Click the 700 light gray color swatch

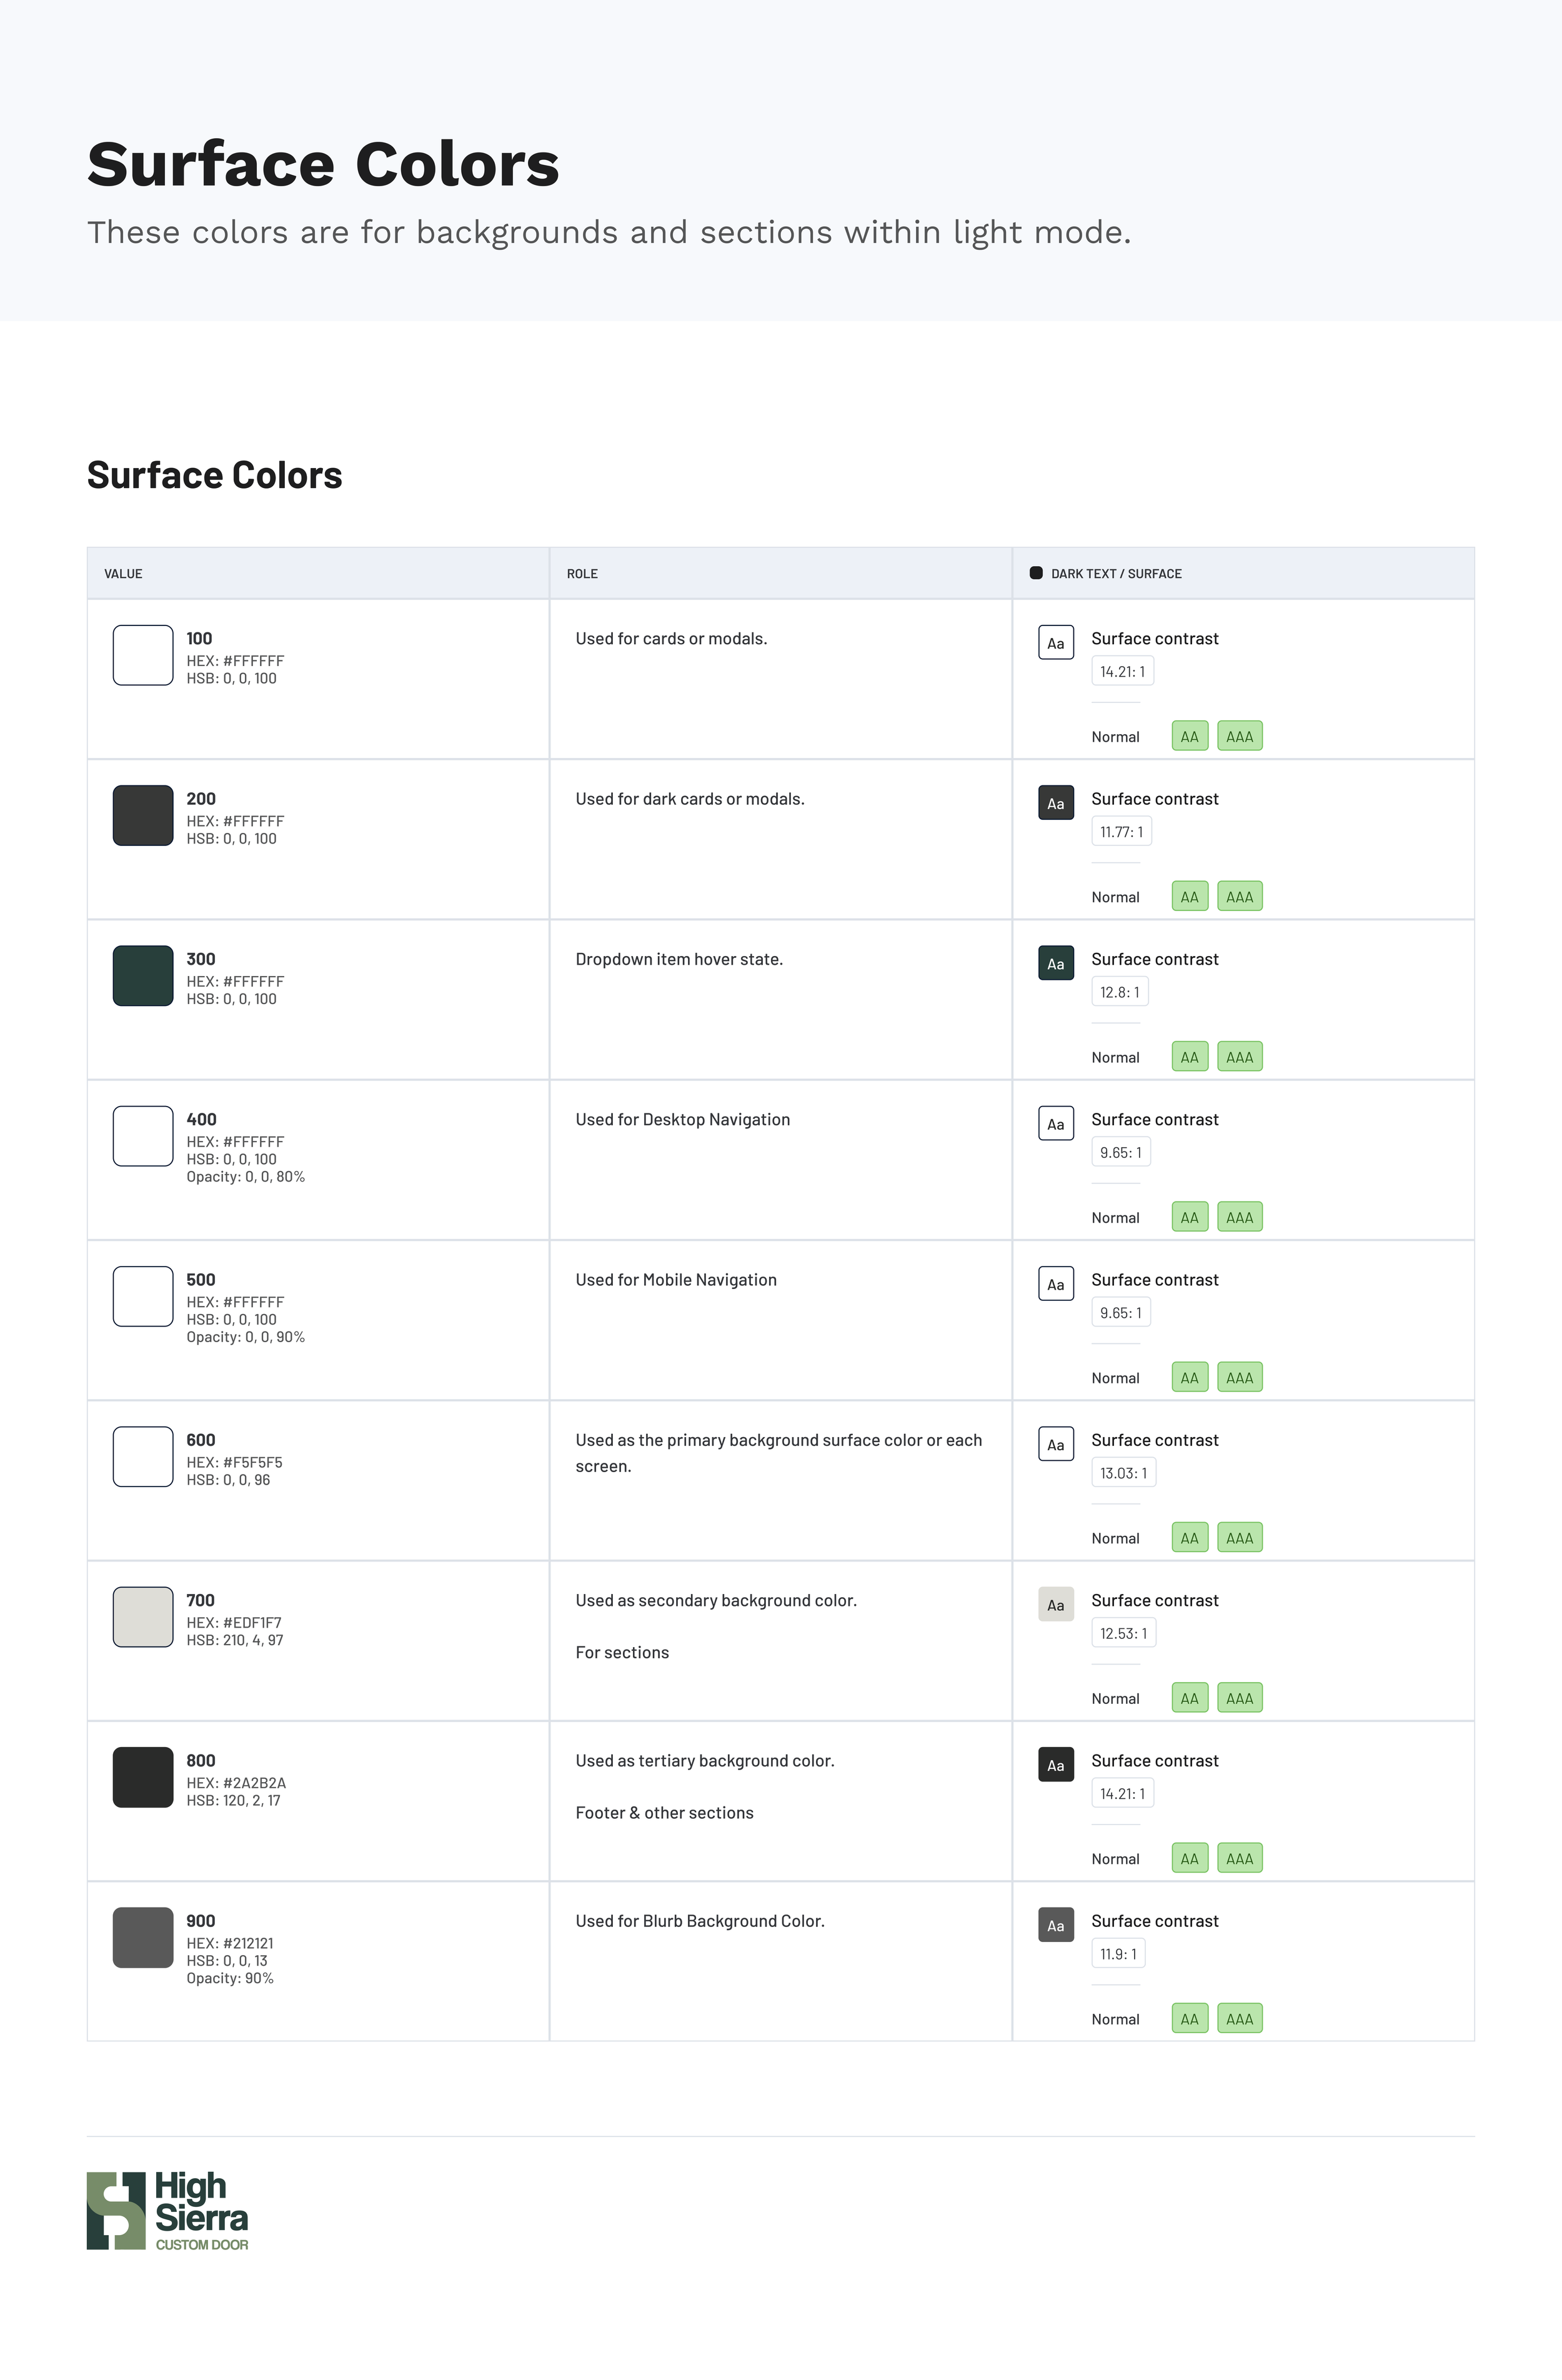143,1616
